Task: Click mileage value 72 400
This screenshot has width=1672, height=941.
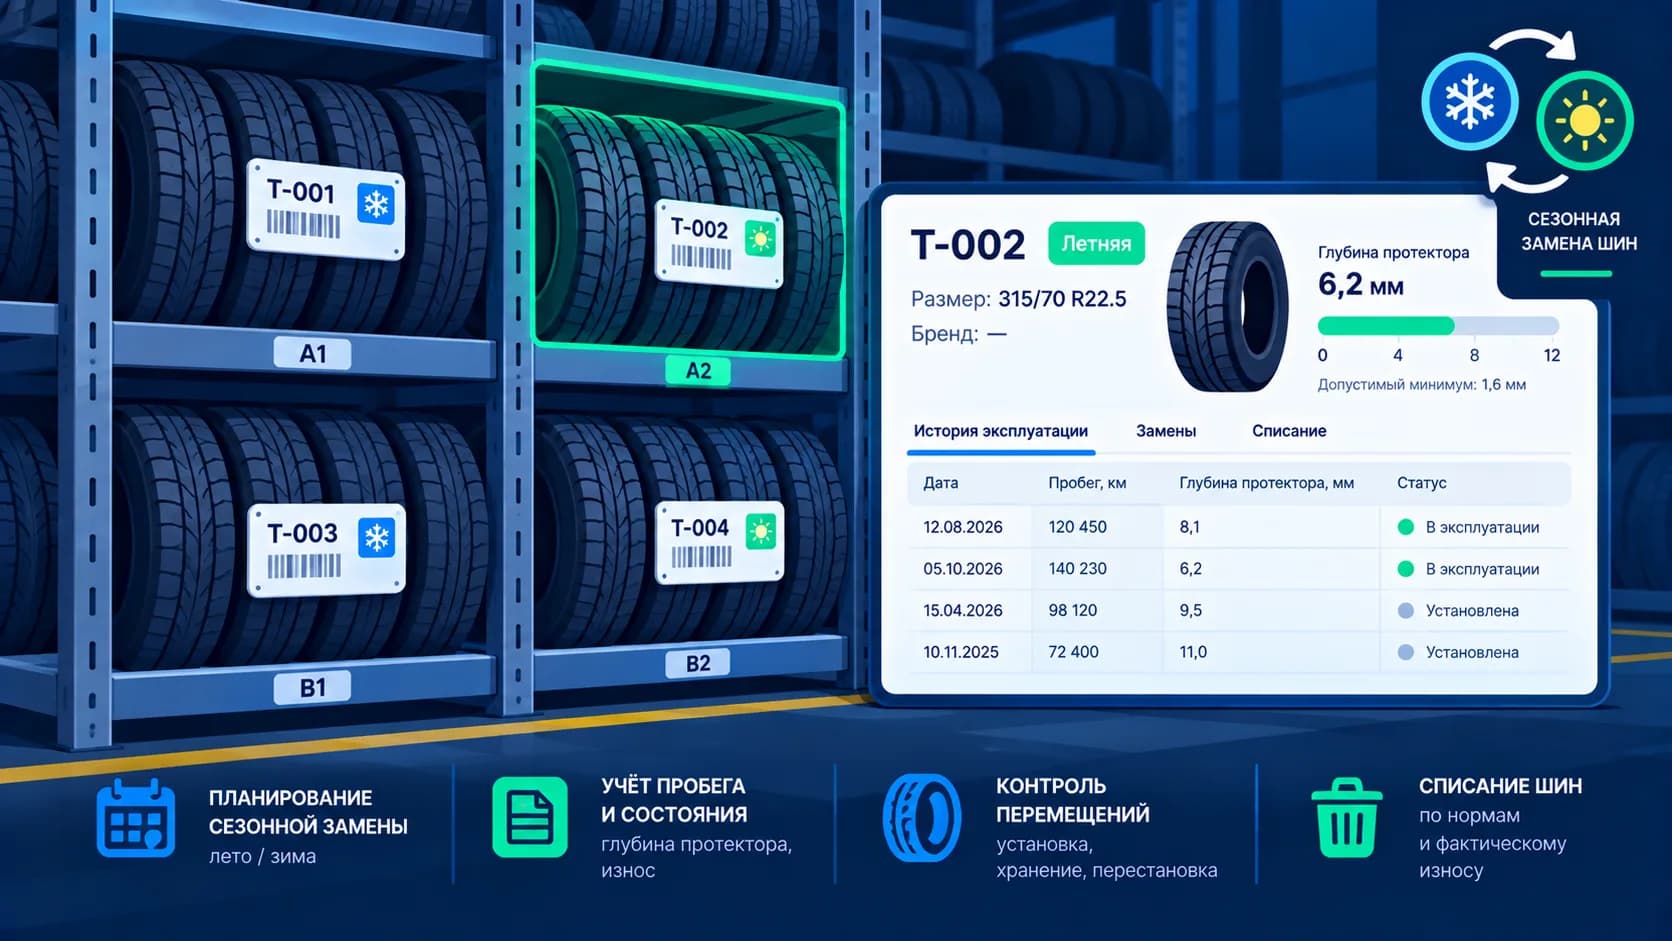Action: click(x=1073, y=652)
